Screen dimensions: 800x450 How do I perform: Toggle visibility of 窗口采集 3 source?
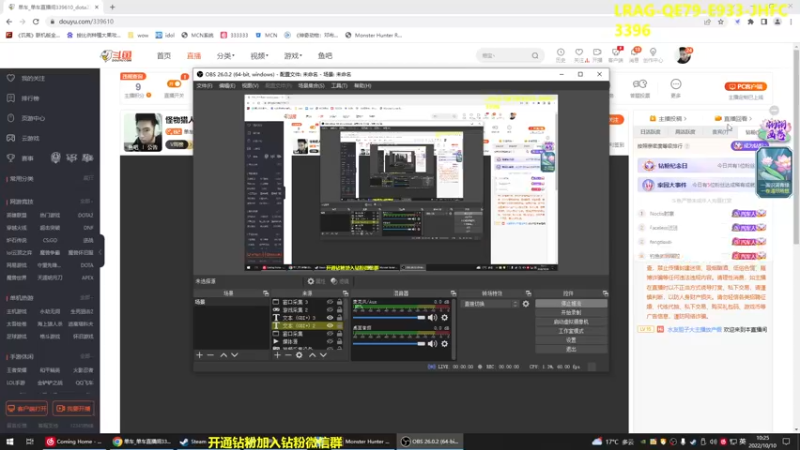330,302
